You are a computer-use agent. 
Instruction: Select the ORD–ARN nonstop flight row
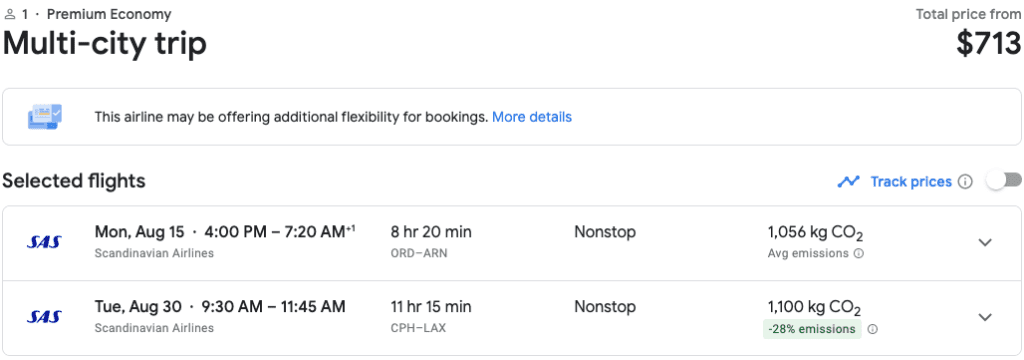511,243
